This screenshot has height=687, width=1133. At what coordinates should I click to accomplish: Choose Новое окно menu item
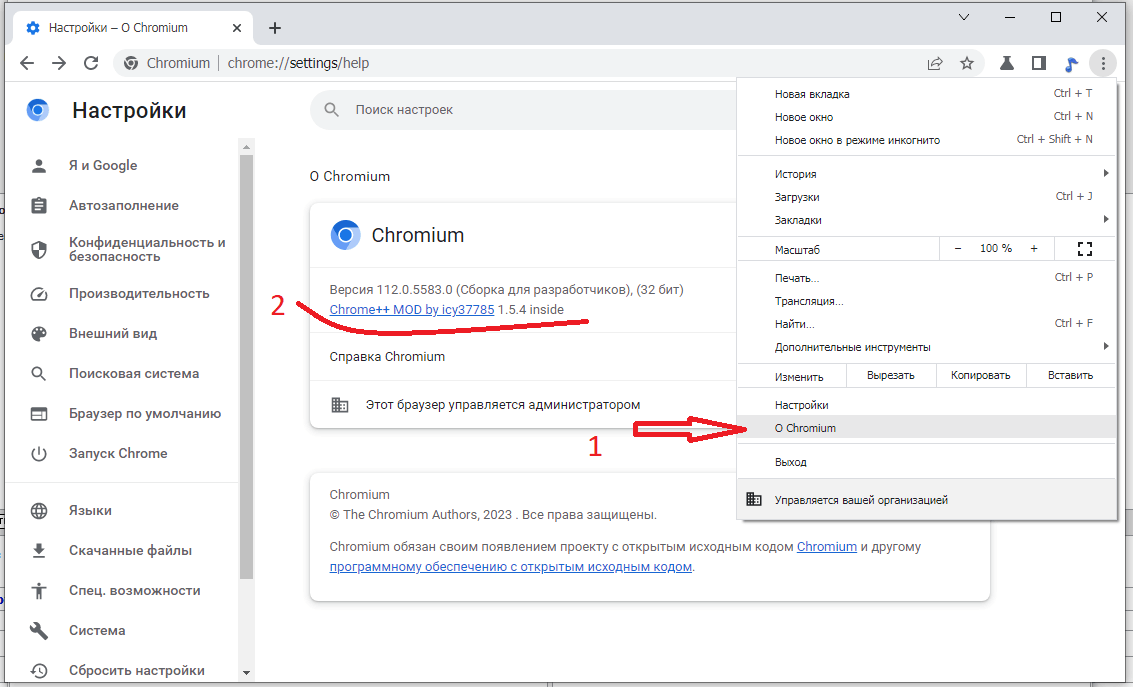[926, 117]
